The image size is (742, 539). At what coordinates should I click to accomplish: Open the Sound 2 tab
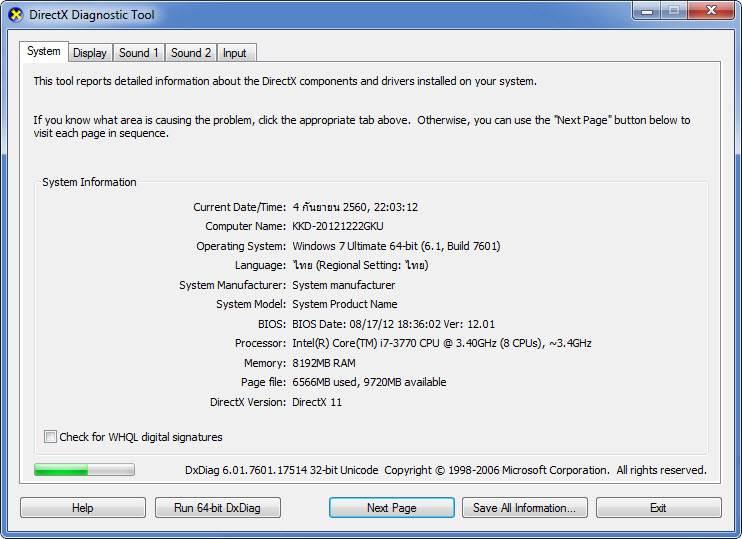[191, 53]
